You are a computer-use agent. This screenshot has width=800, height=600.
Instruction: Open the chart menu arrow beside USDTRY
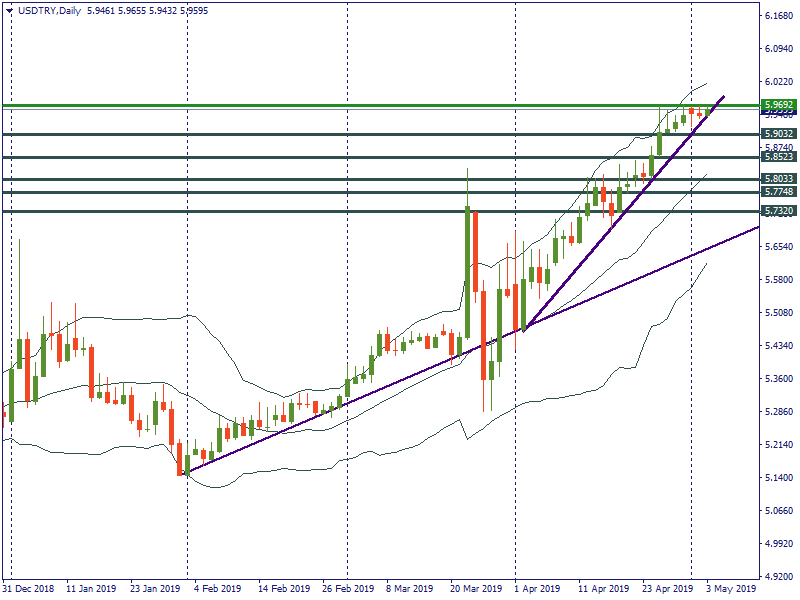coord(8,10)
